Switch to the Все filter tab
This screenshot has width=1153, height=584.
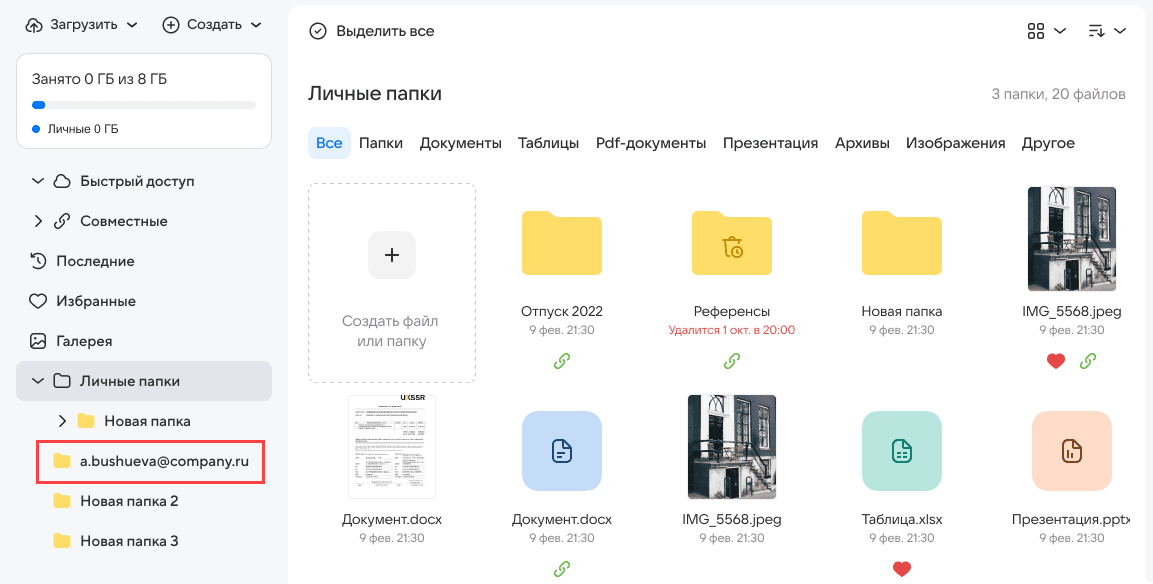click(x=329, y=143)
